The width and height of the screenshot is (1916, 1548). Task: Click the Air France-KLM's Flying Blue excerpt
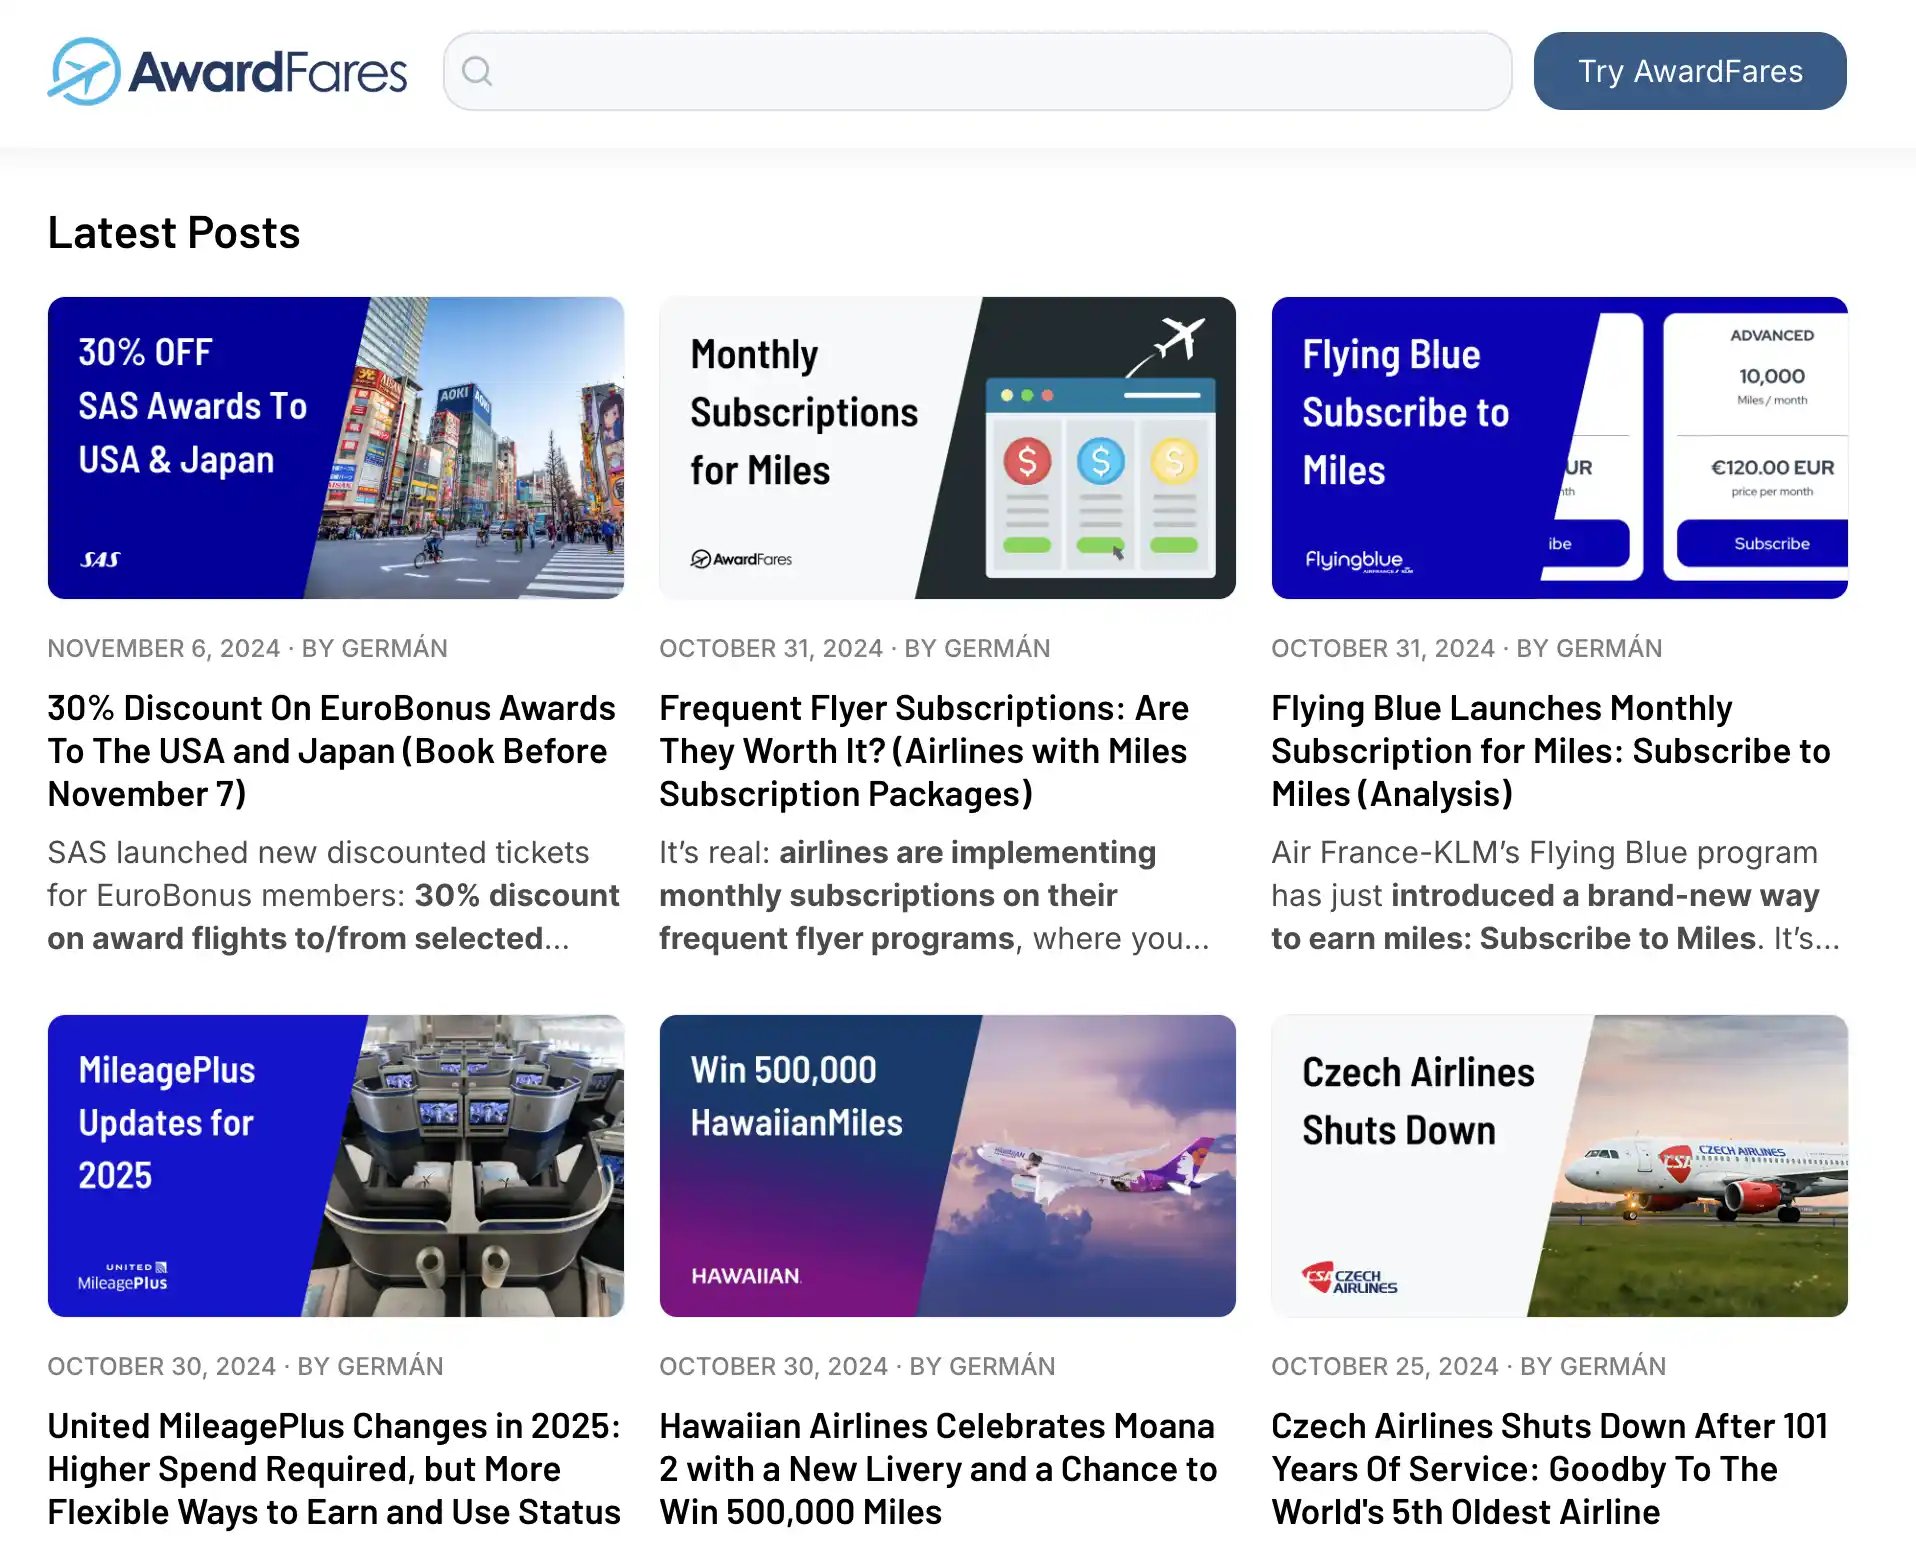click(x=1555, y=895)
